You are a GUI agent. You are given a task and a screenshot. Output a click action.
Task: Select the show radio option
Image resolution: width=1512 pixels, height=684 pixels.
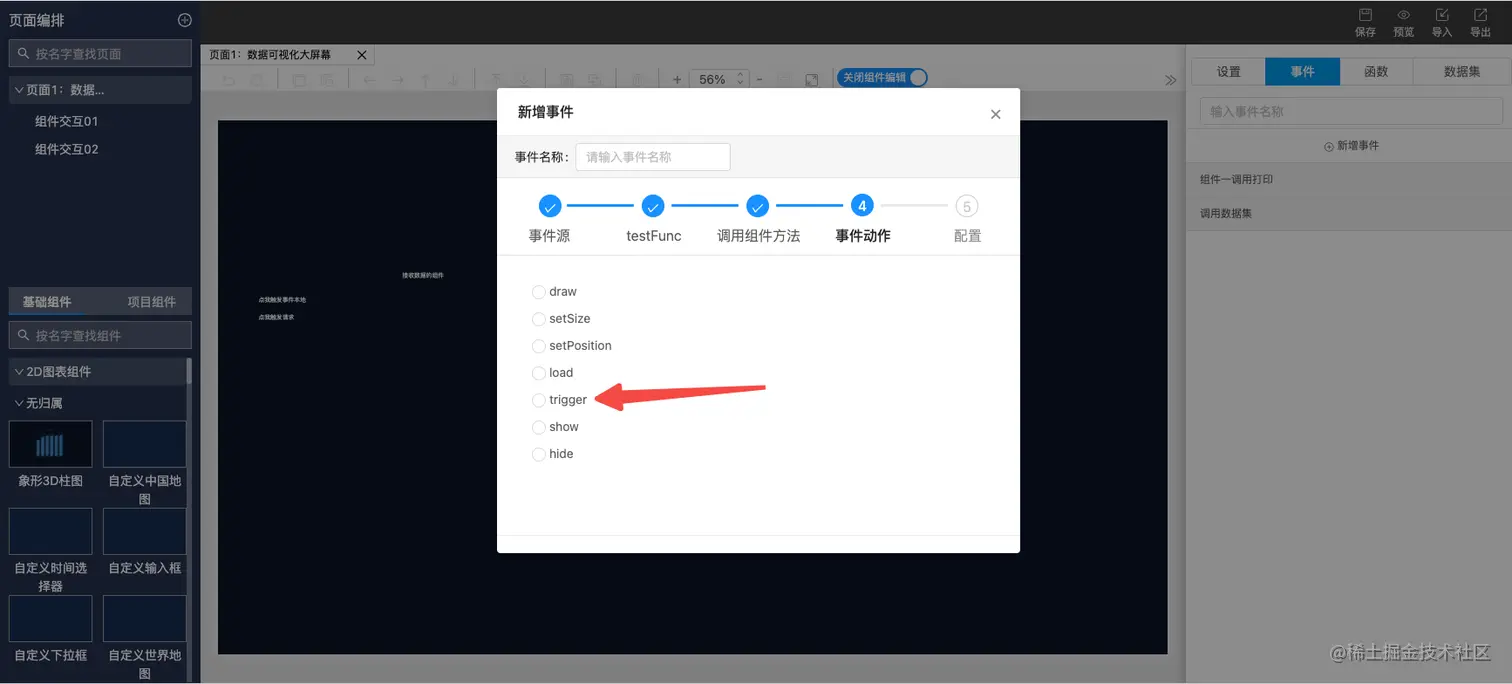point(539,427)
